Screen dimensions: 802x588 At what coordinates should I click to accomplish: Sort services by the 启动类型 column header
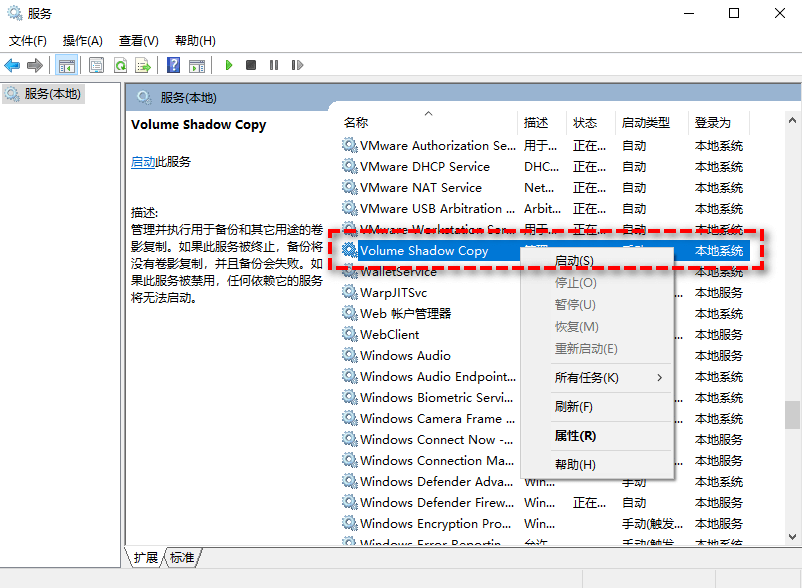[645, 122]
